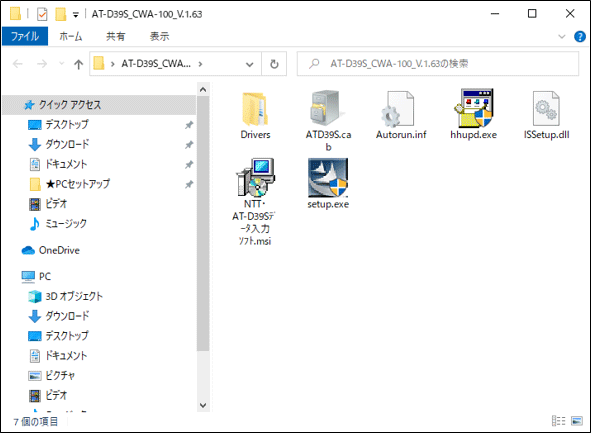Go up one folder level
The width and height of the screenshot is (591, 433).
click(78, 64)
